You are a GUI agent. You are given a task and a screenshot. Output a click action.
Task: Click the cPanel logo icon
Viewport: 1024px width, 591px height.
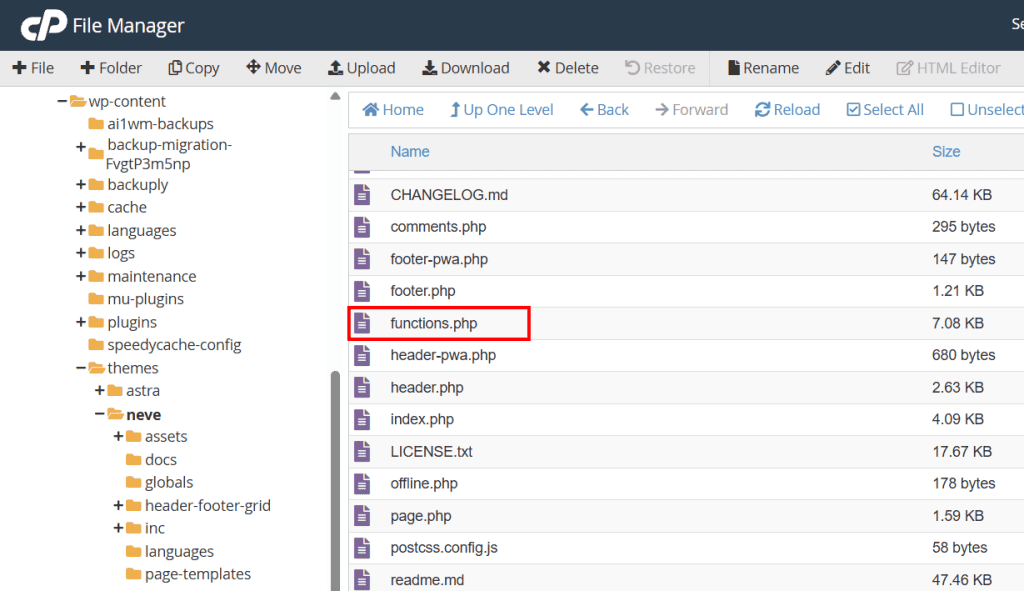coord(43,25)
